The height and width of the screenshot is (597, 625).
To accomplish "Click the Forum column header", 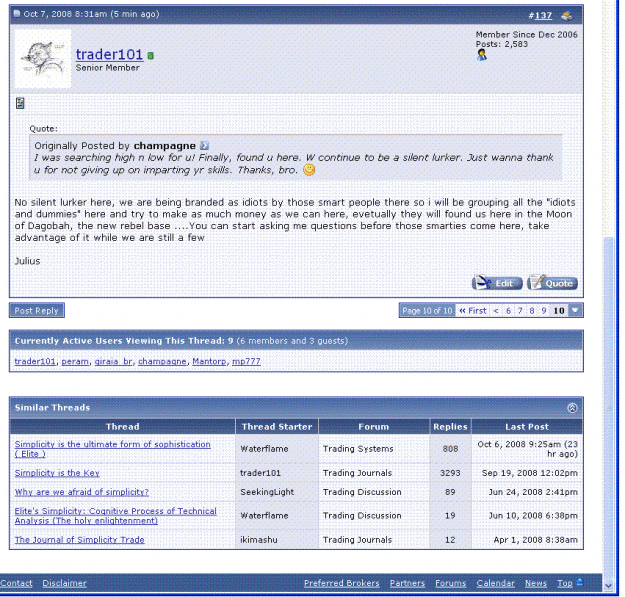I will pyautogui.click(x=373, y=426).
